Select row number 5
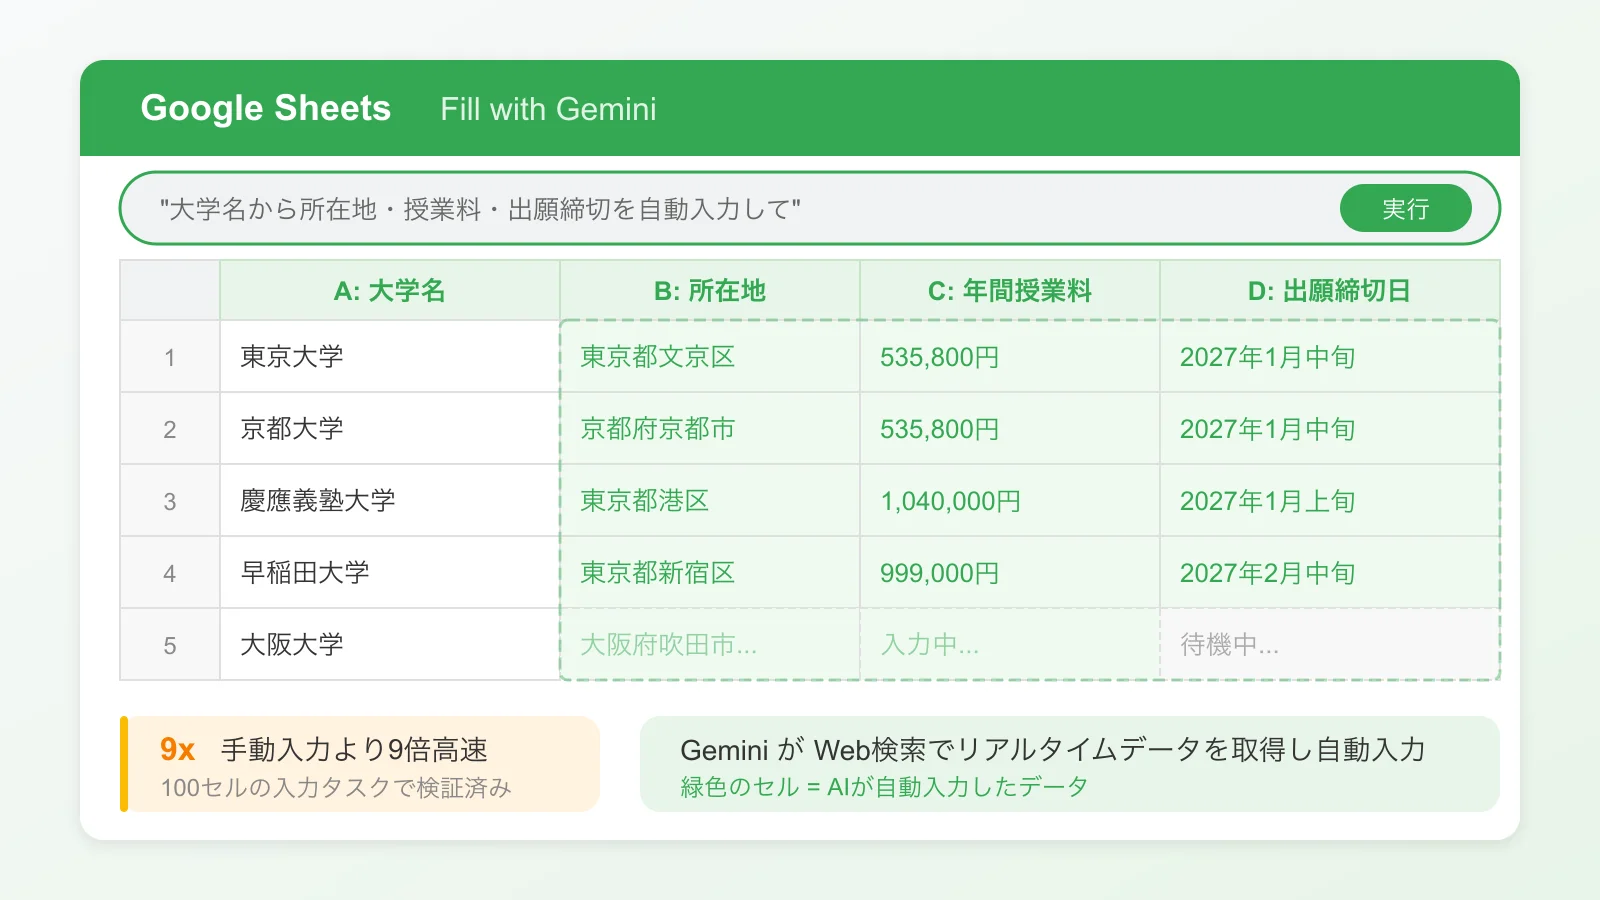 (x=170, y=644)
